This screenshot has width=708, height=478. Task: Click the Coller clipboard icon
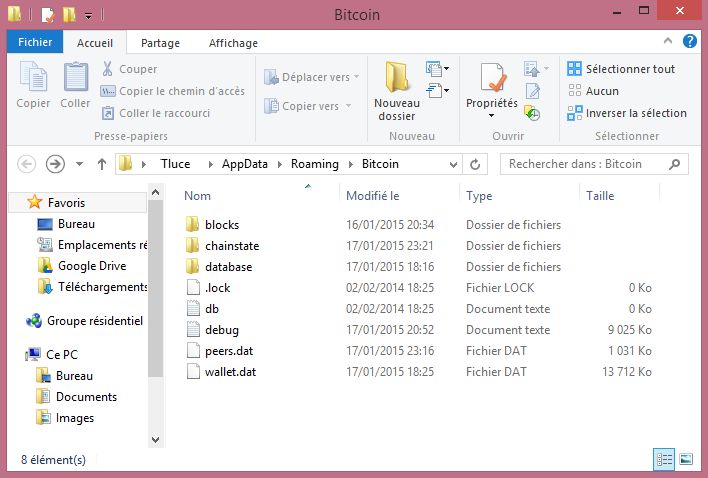(x=75, y=78)
